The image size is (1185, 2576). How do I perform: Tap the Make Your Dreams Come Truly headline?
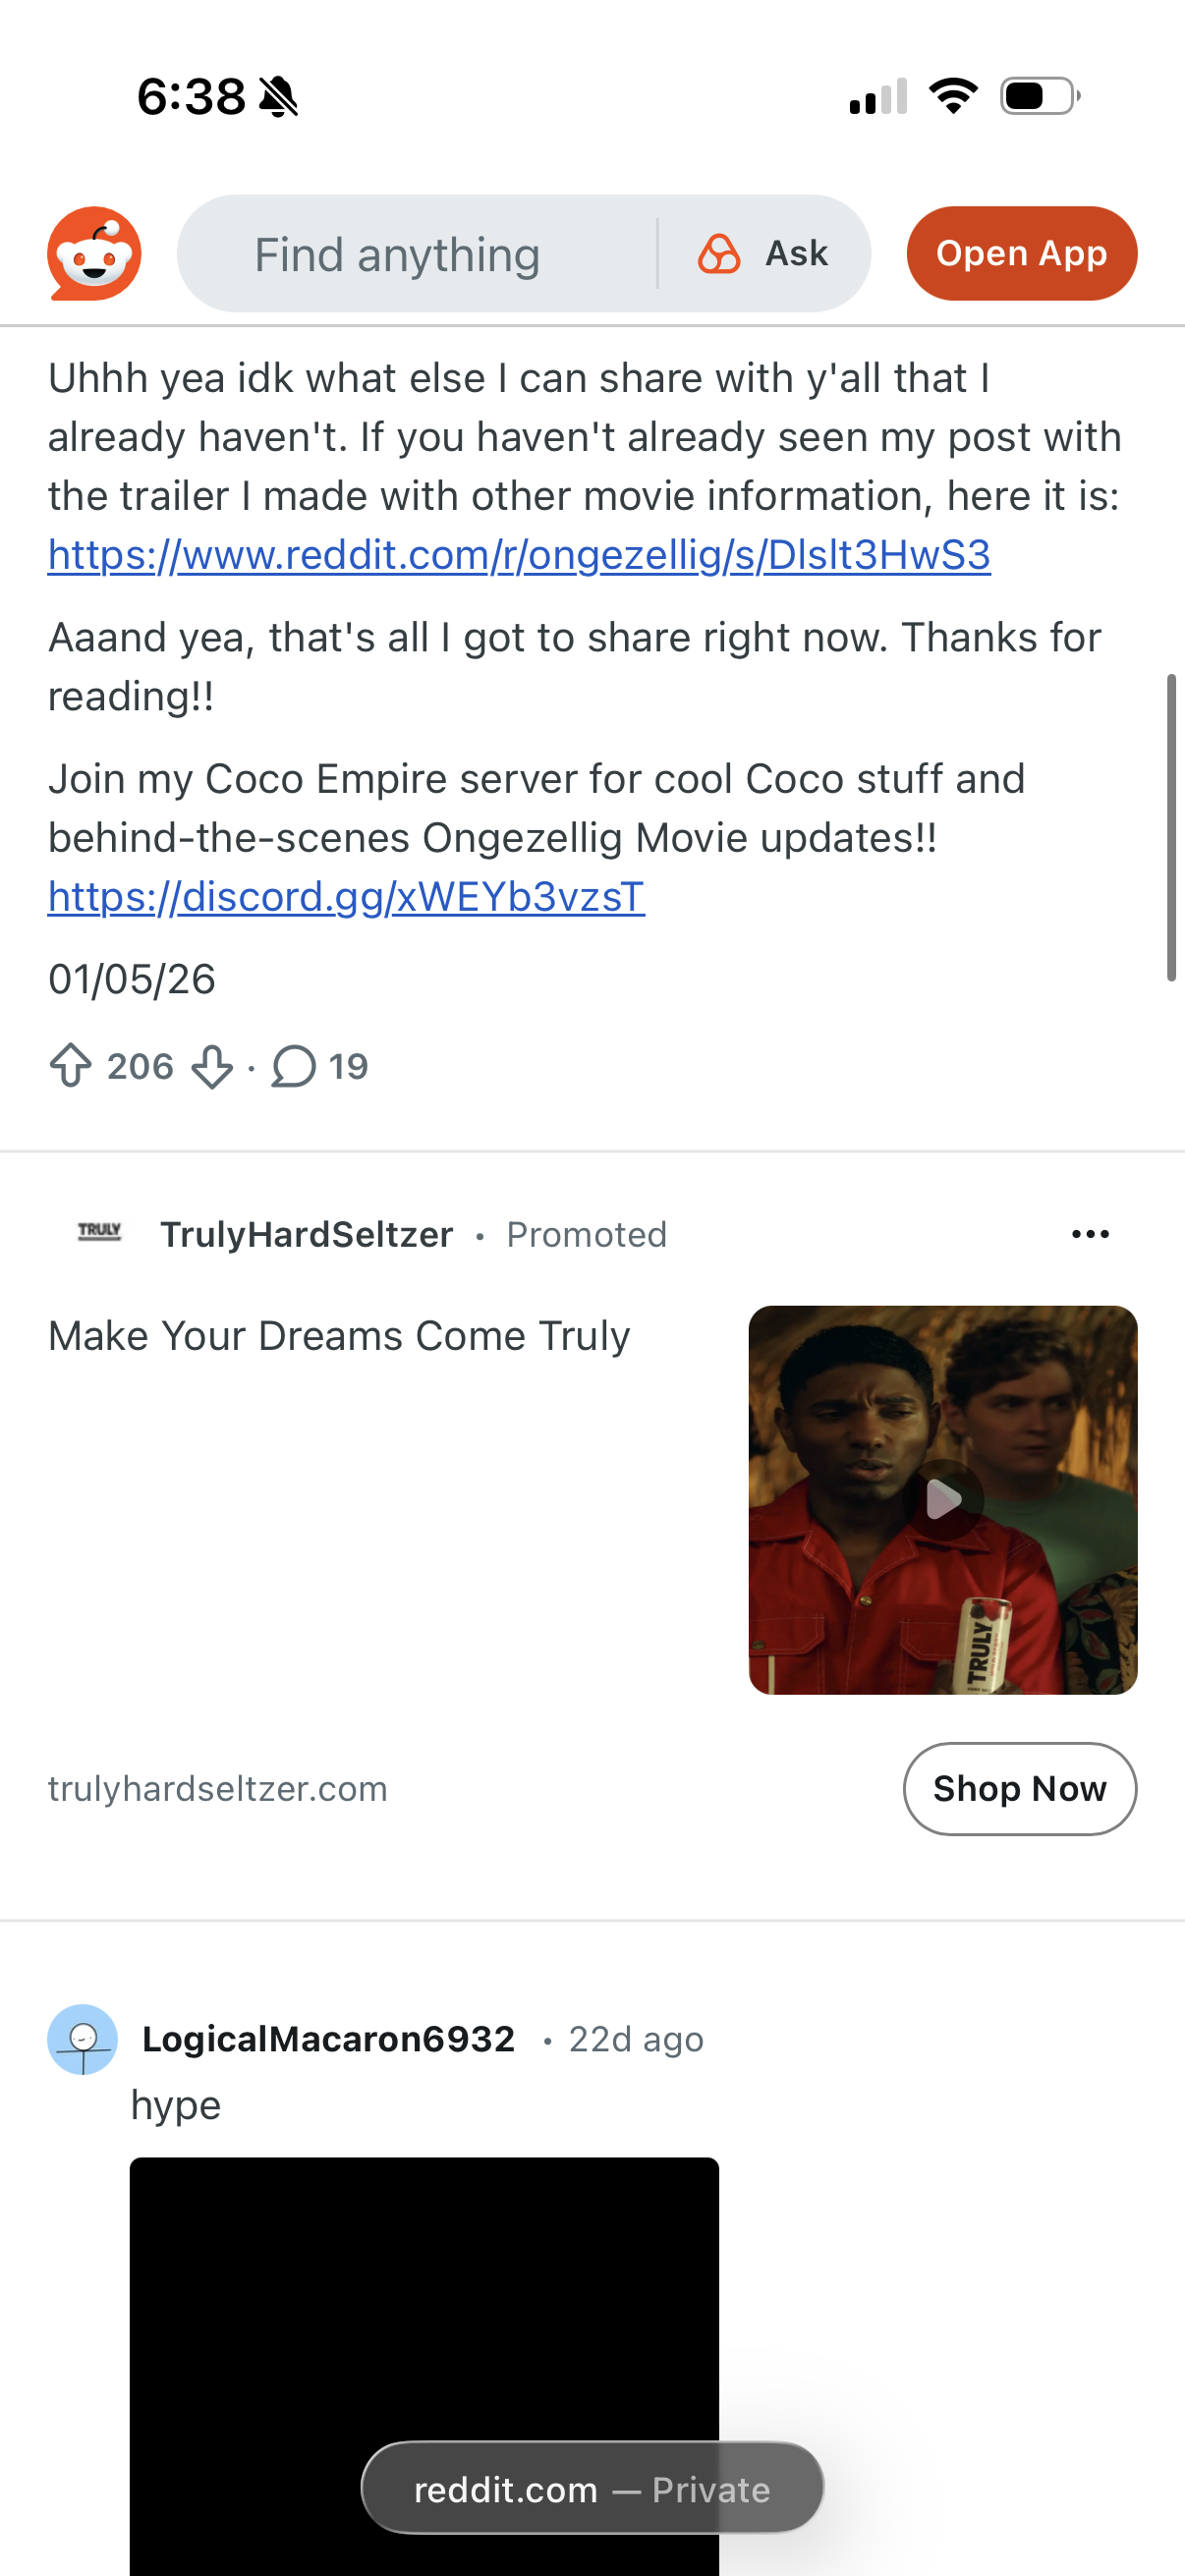pos(339,1336)
